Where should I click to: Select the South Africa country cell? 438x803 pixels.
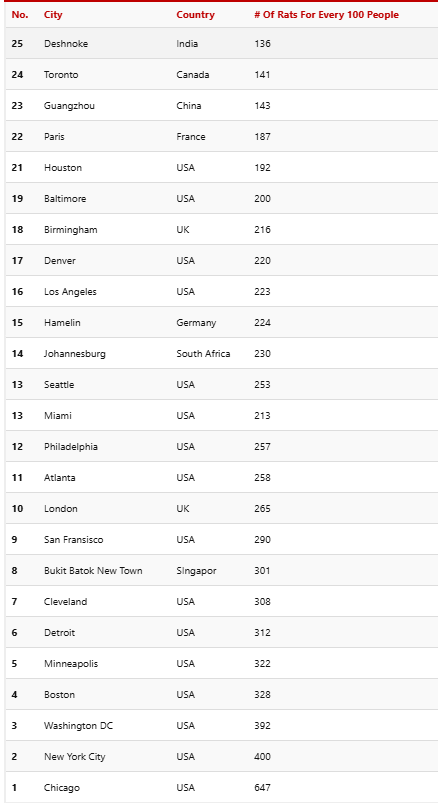[x=203, y=354]
